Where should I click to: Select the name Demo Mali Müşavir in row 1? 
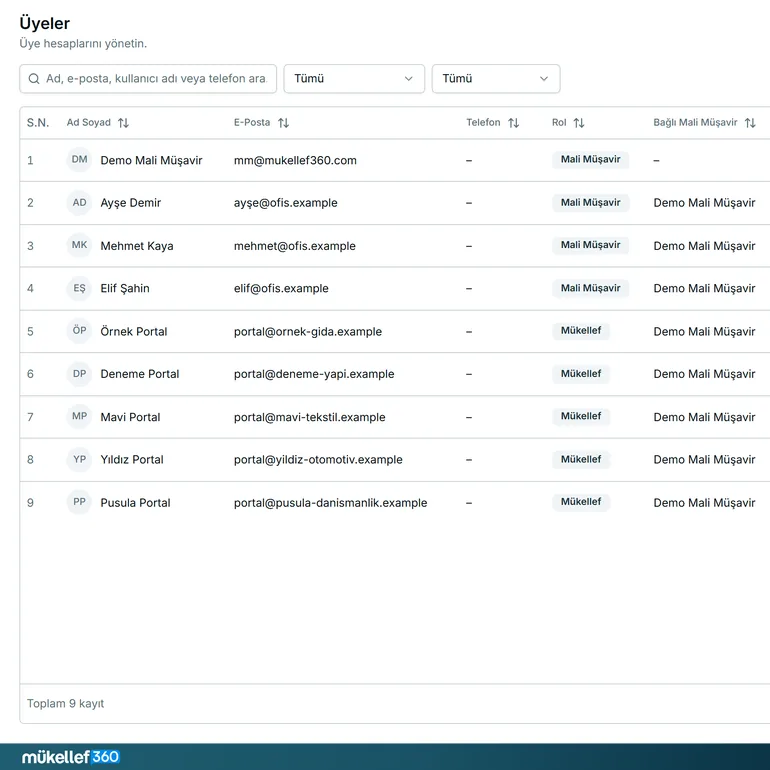(151, 161)
